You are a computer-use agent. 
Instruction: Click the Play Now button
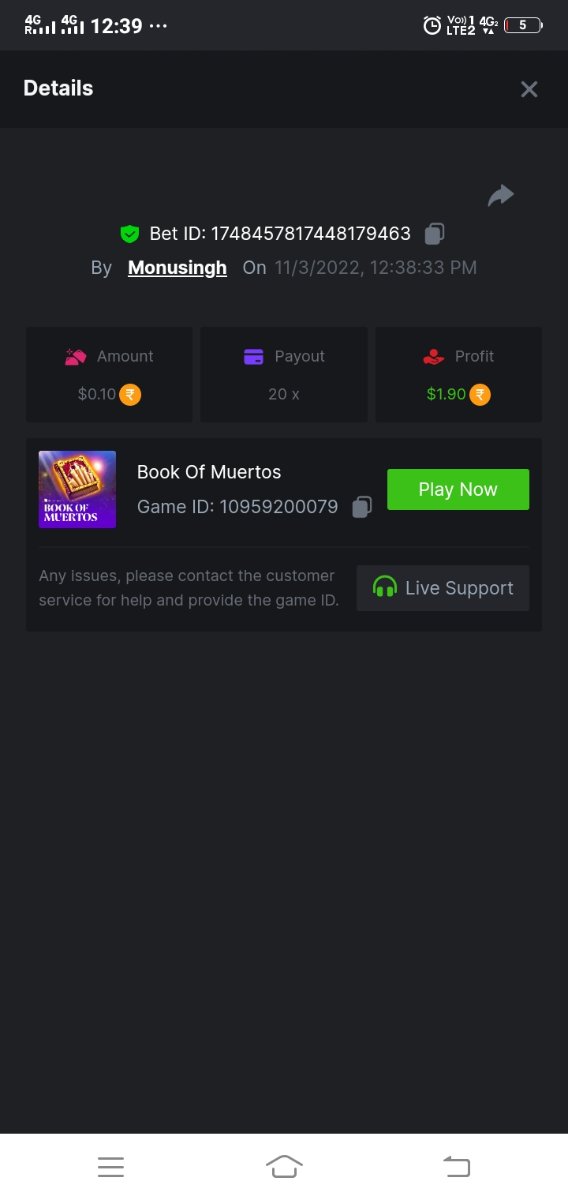point(458,489)
